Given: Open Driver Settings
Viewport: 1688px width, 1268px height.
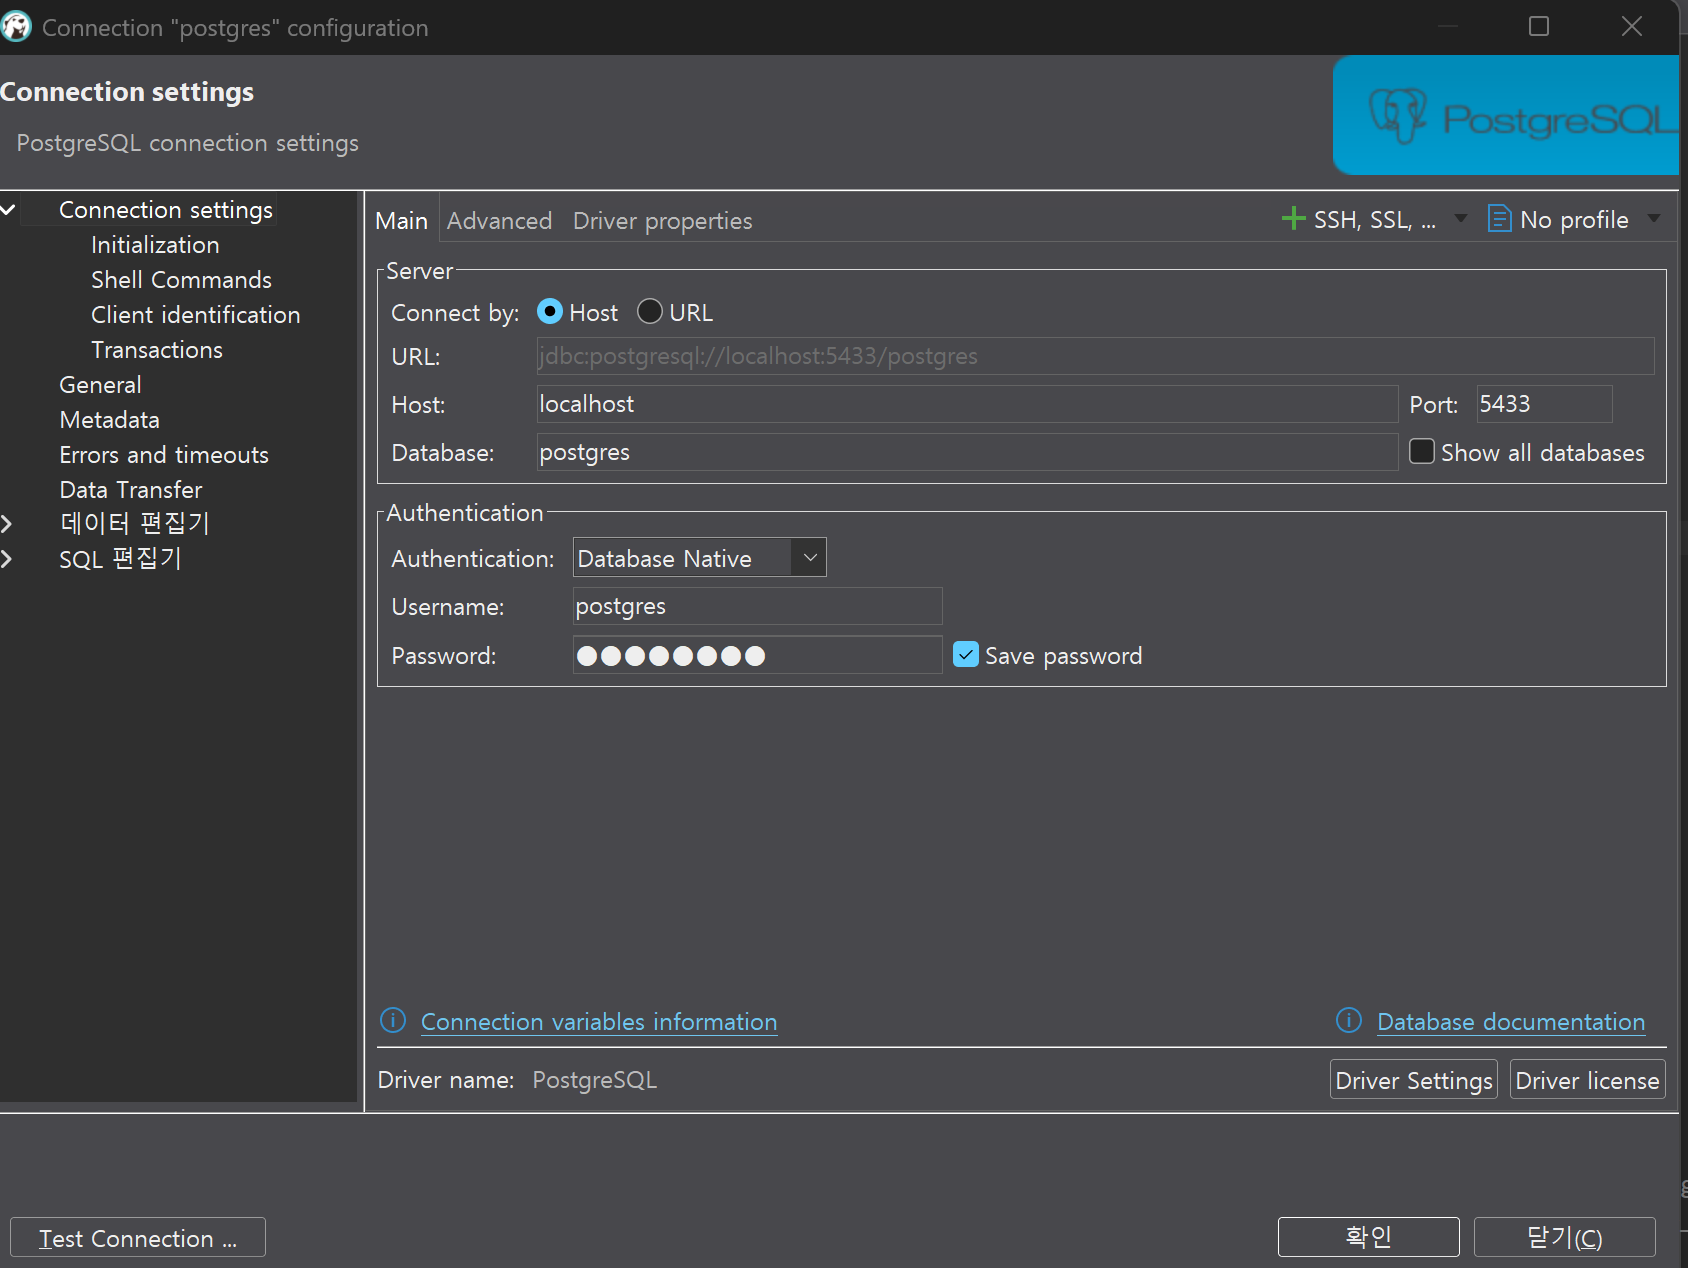Looking at the screenshot, I should click(1413, 1080).
